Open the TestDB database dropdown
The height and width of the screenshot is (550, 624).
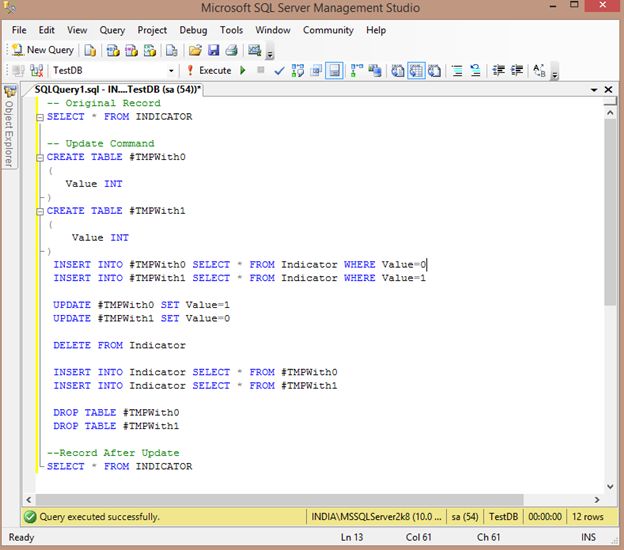click(171, 71)
